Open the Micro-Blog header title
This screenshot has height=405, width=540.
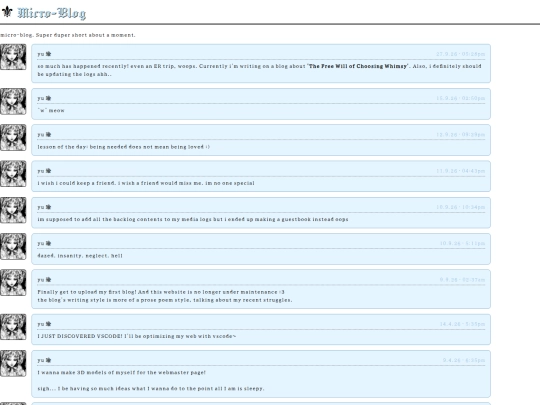(52, 13)
